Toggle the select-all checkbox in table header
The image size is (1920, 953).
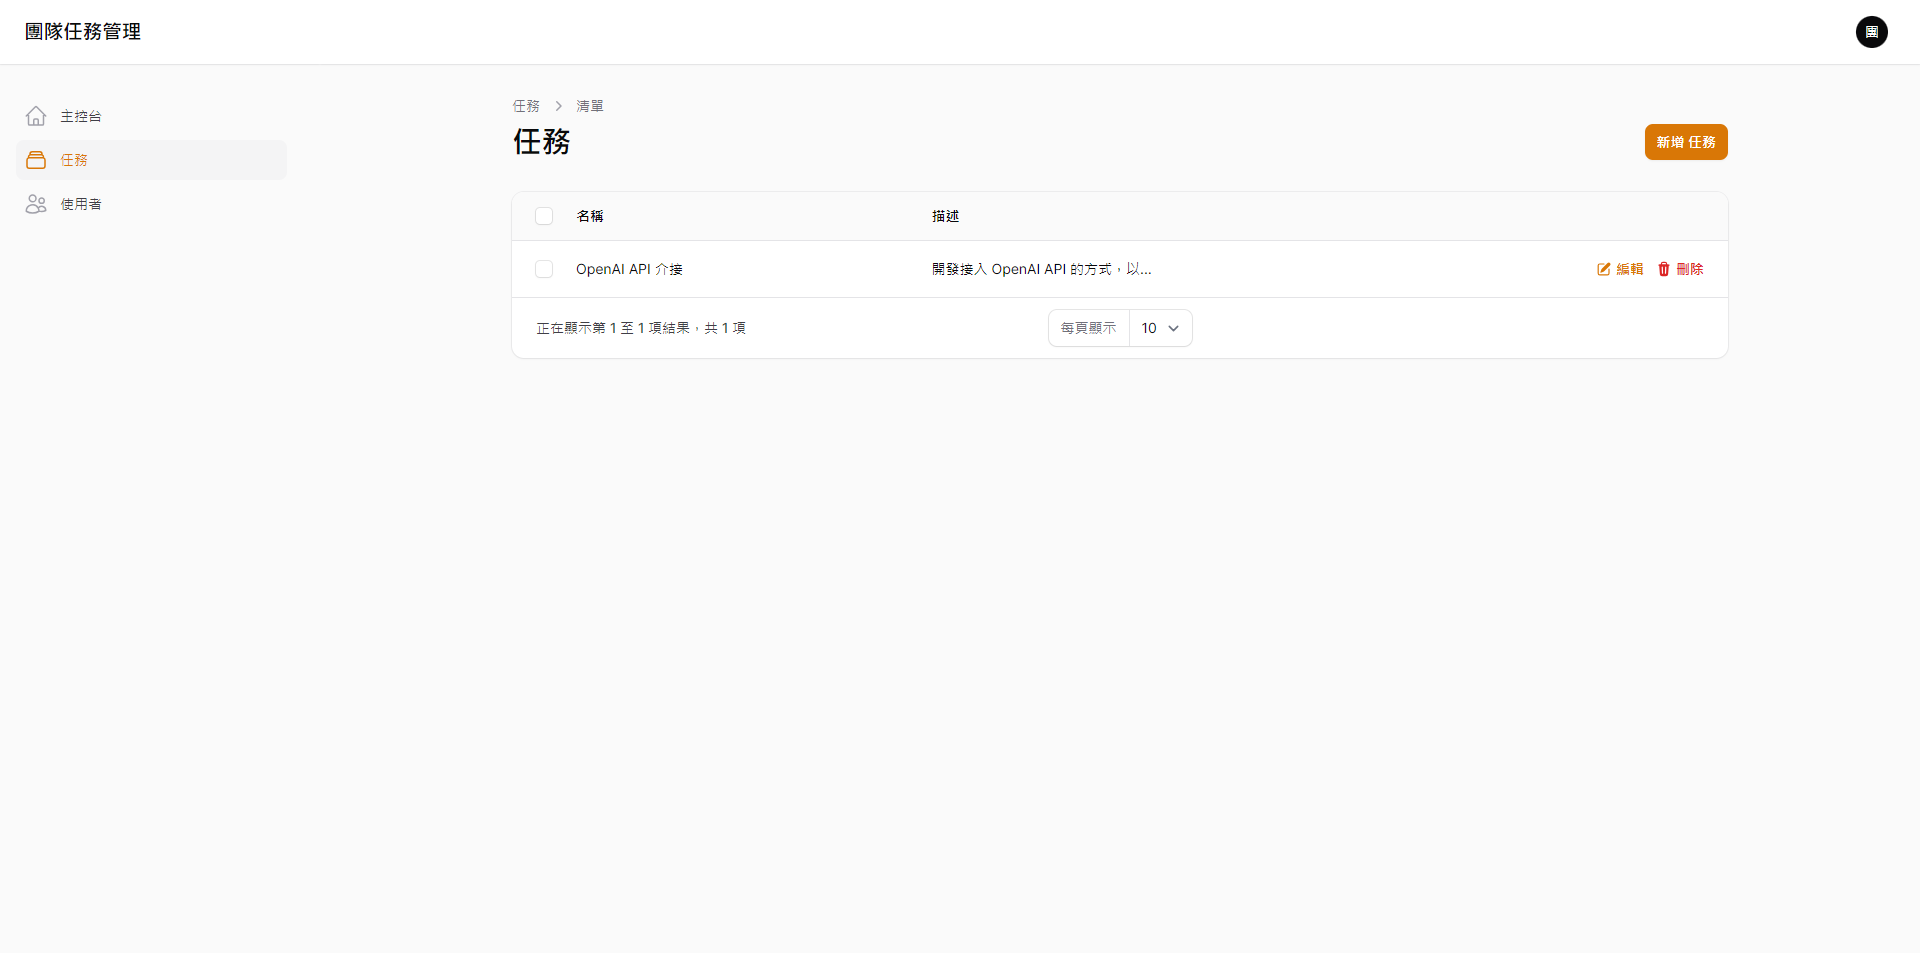pyautogui.click(x=544, y=216)
